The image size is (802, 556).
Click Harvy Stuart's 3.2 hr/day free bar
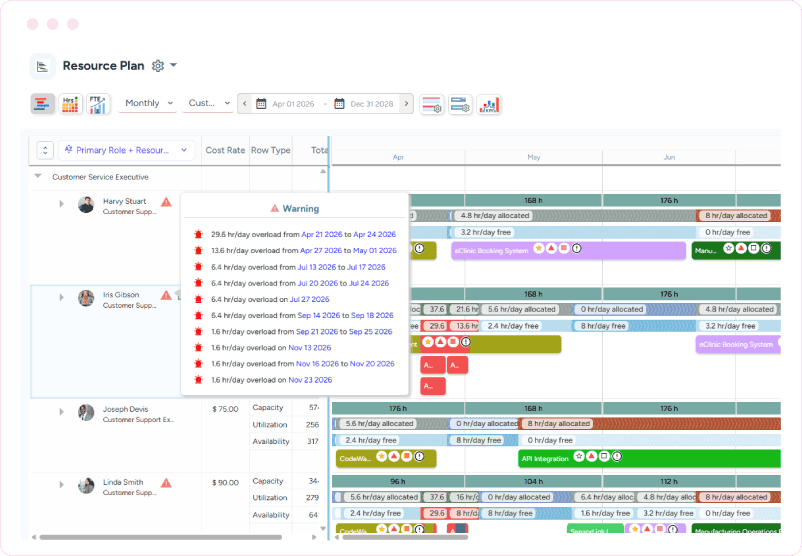[x=572, y=232]
